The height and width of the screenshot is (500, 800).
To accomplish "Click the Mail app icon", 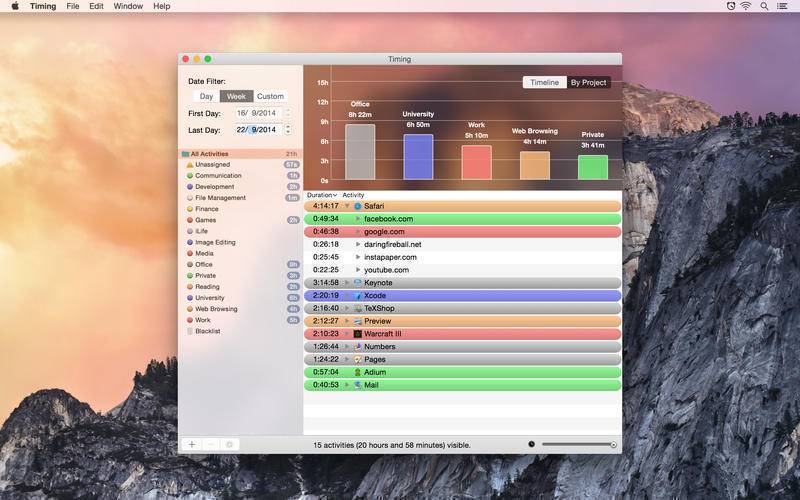I will (358, 385).
